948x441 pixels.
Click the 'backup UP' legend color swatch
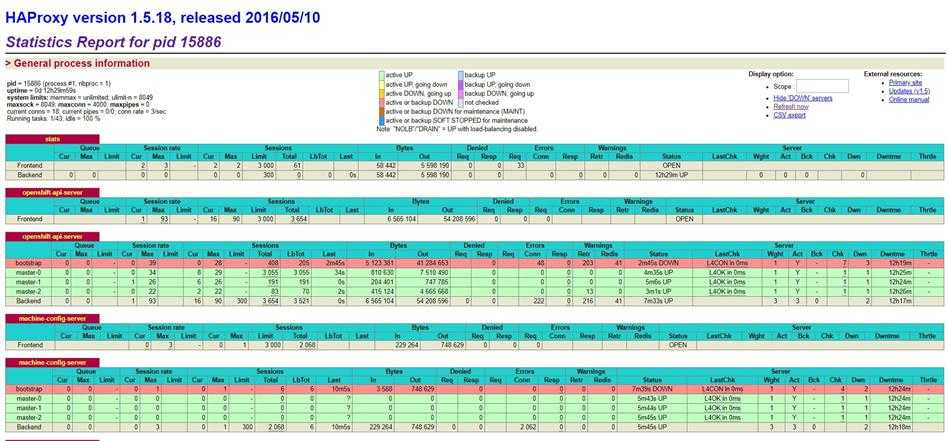(x=460, y=75)
